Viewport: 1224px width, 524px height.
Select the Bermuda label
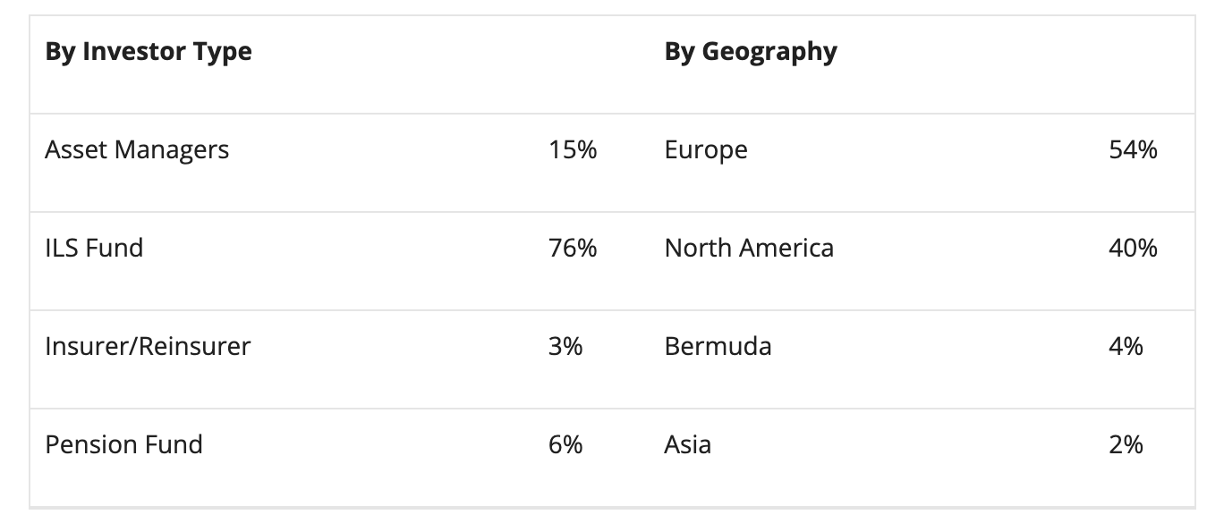coord(718,346)
